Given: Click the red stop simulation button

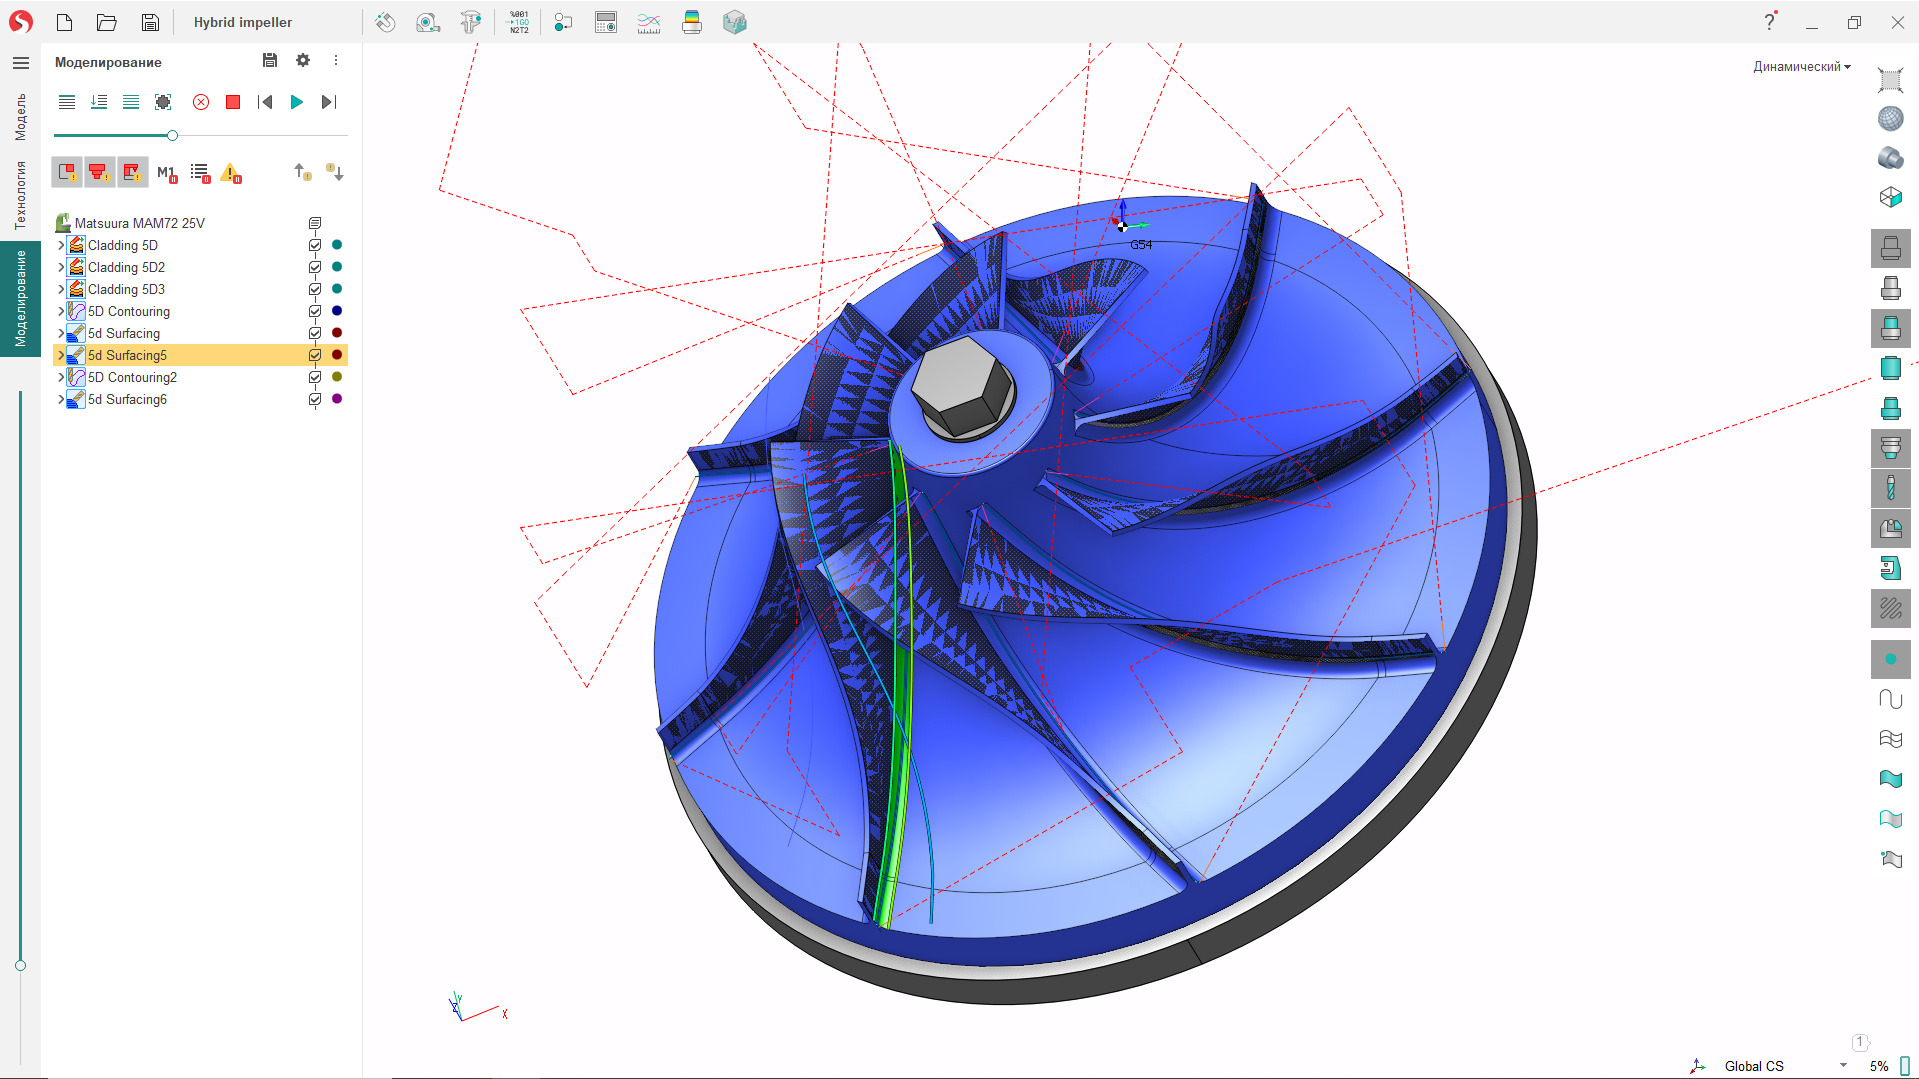Looking at the screenshot, I should point(232,101).
